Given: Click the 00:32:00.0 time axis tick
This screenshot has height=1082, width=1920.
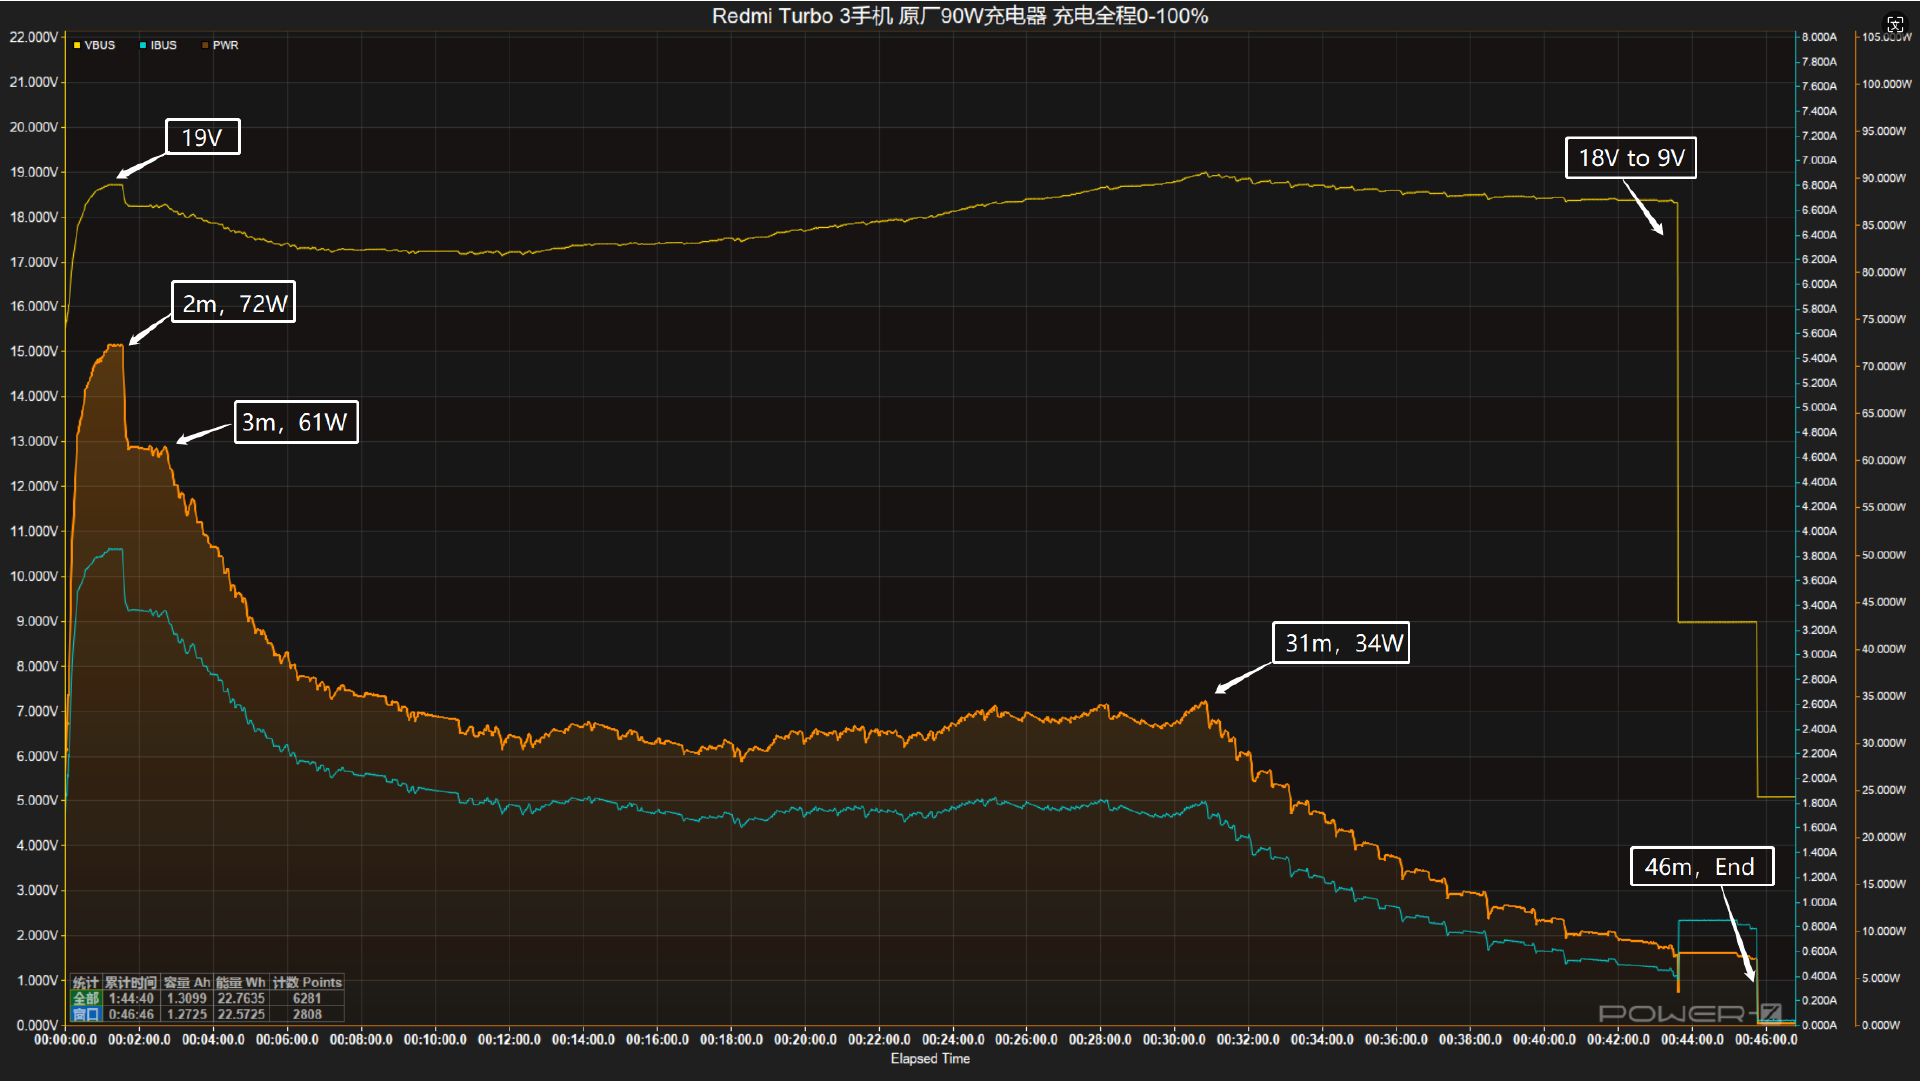Looking at the screenshot, I should point(1248,1040).
